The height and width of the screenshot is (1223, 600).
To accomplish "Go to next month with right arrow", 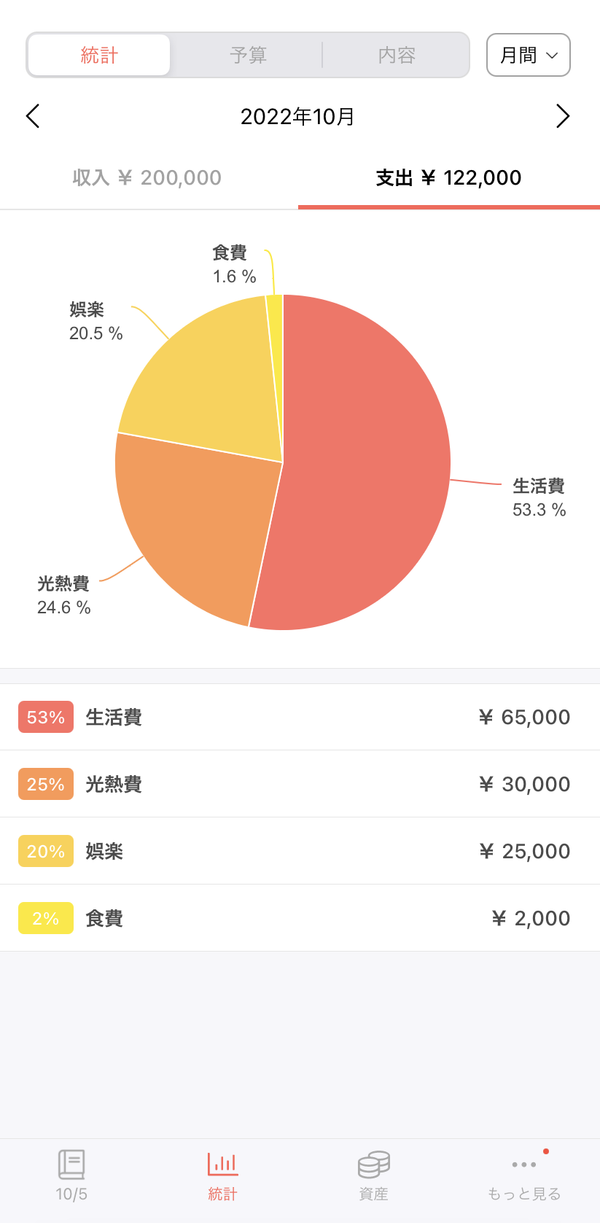I will click(x=563, y=116).
